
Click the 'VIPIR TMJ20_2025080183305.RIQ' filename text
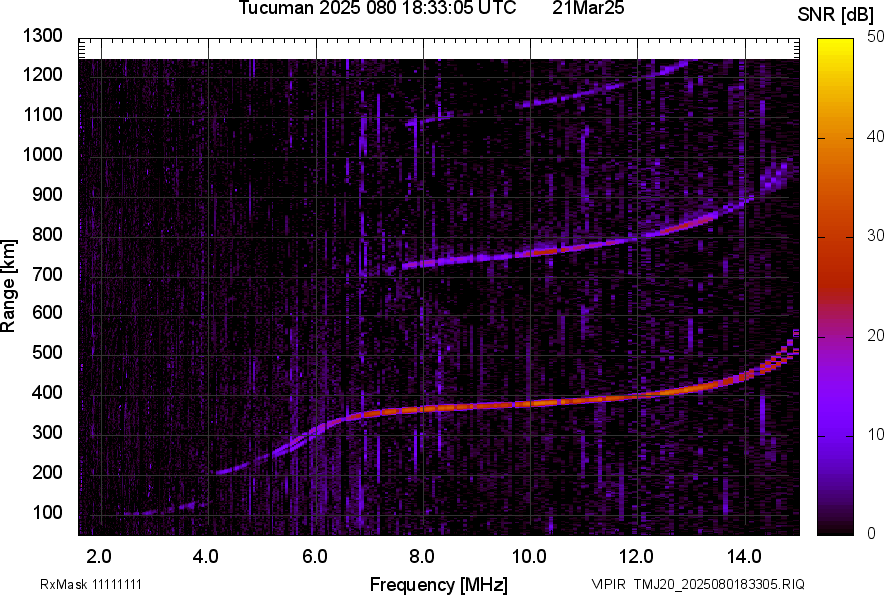click(x=698, y=584)
